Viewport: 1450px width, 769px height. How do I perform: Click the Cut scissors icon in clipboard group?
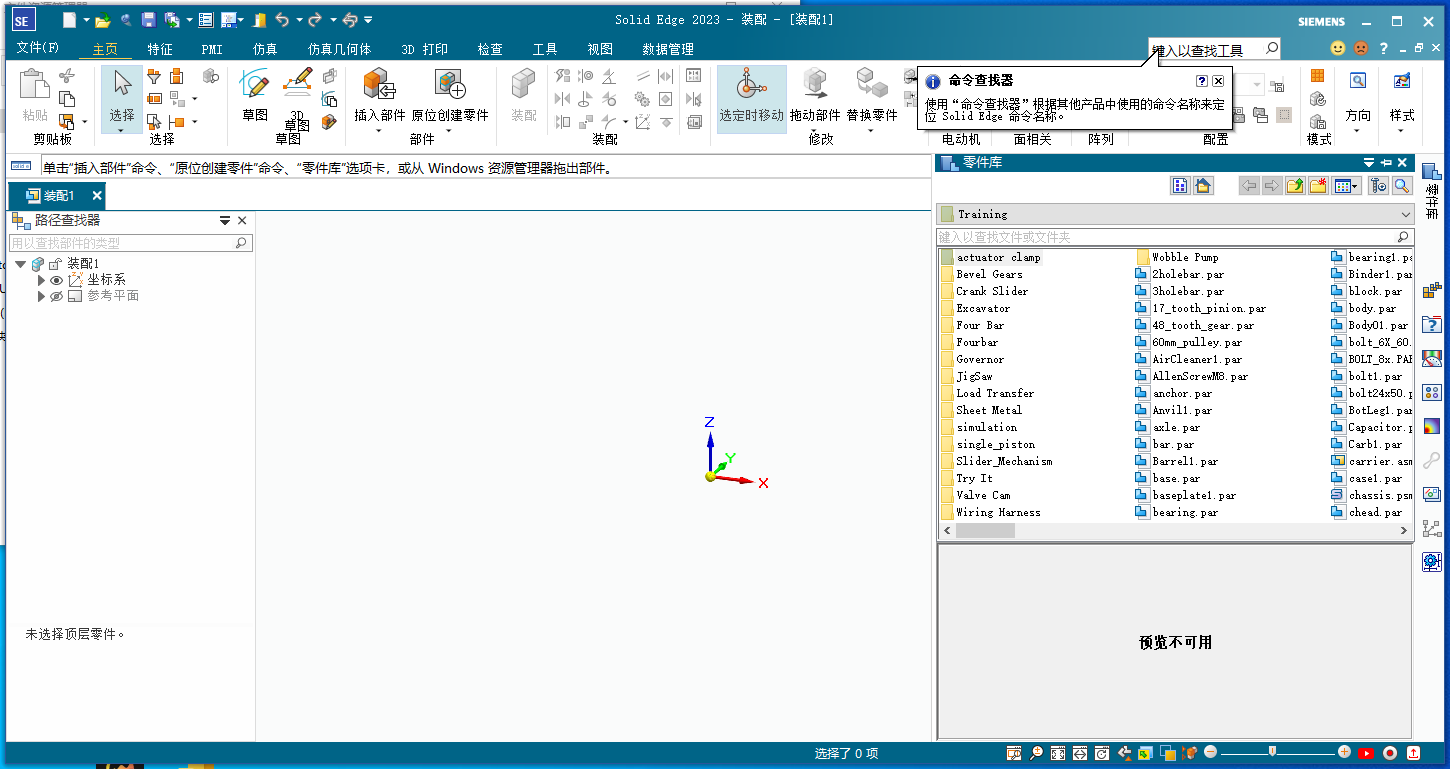pyautogui.click(x=67, y=76)
